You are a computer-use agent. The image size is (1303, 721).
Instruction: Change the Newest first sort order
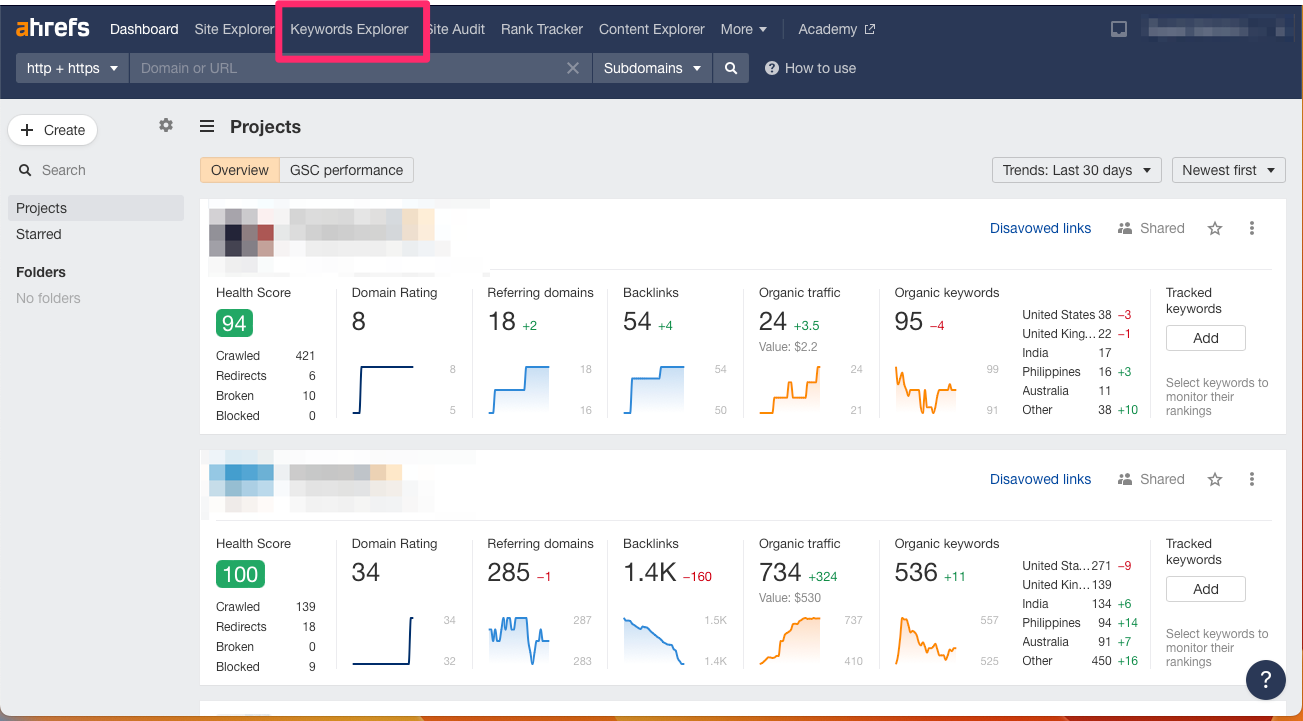(1229, 170)
